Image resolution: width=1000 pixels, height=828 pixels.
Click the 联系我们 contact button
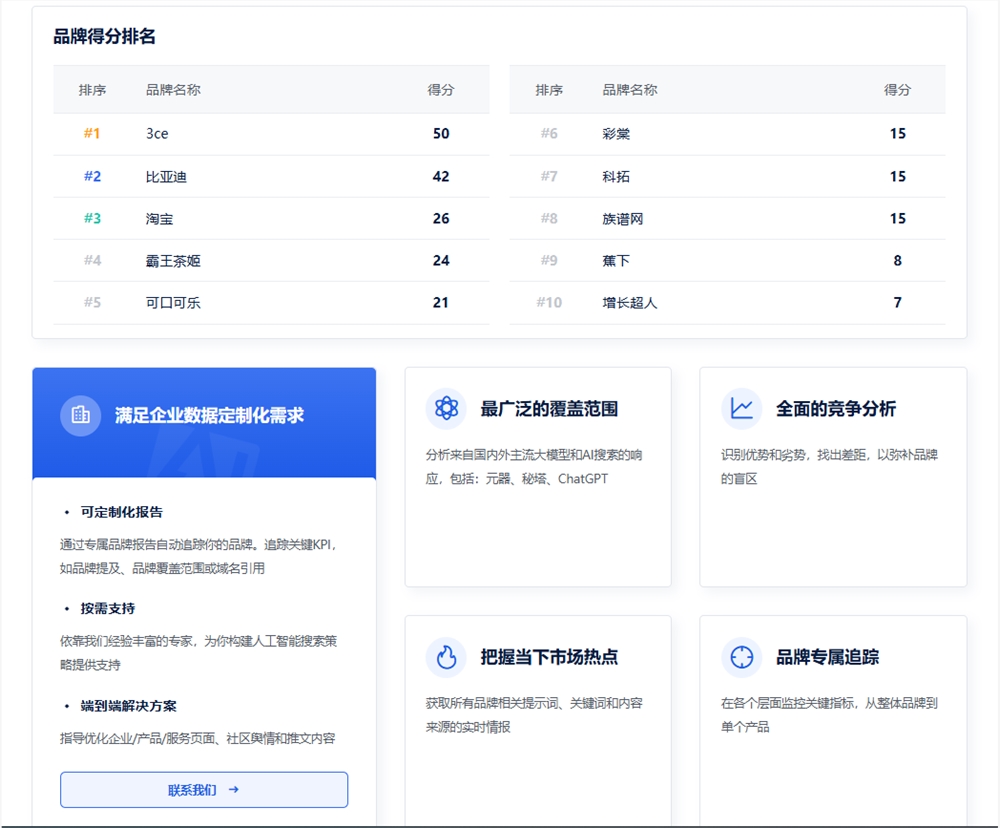click(204, 789)
